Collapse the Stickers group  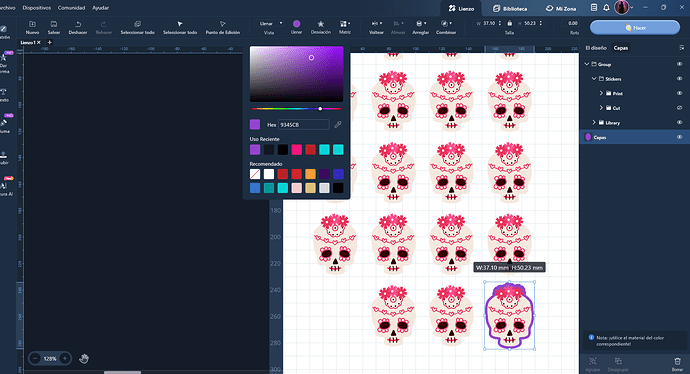[594, 79]
